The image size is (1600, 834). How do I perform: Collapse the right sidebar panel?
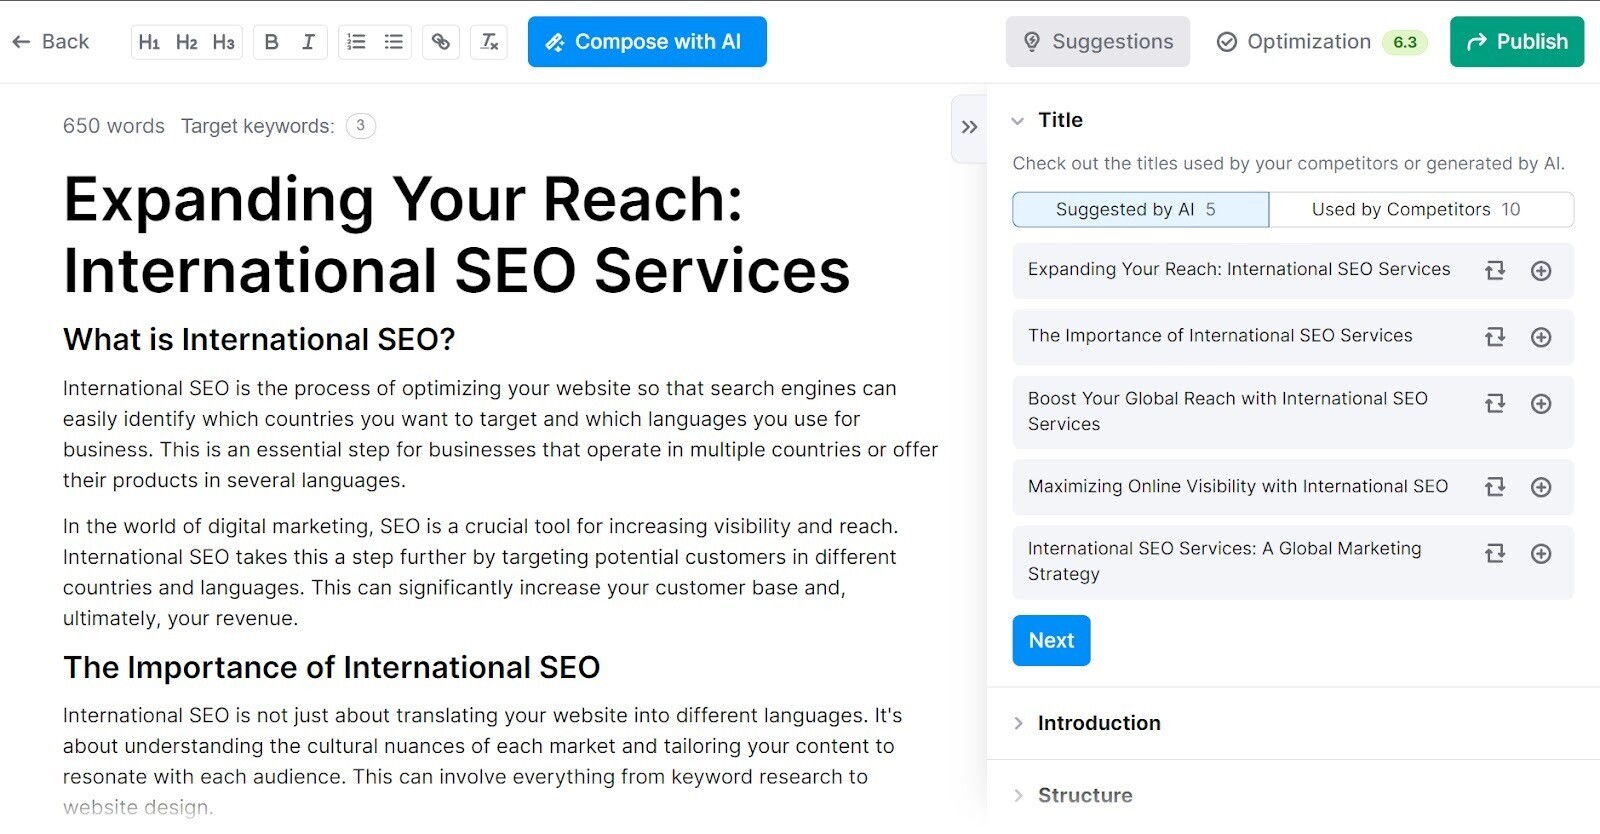969,127
